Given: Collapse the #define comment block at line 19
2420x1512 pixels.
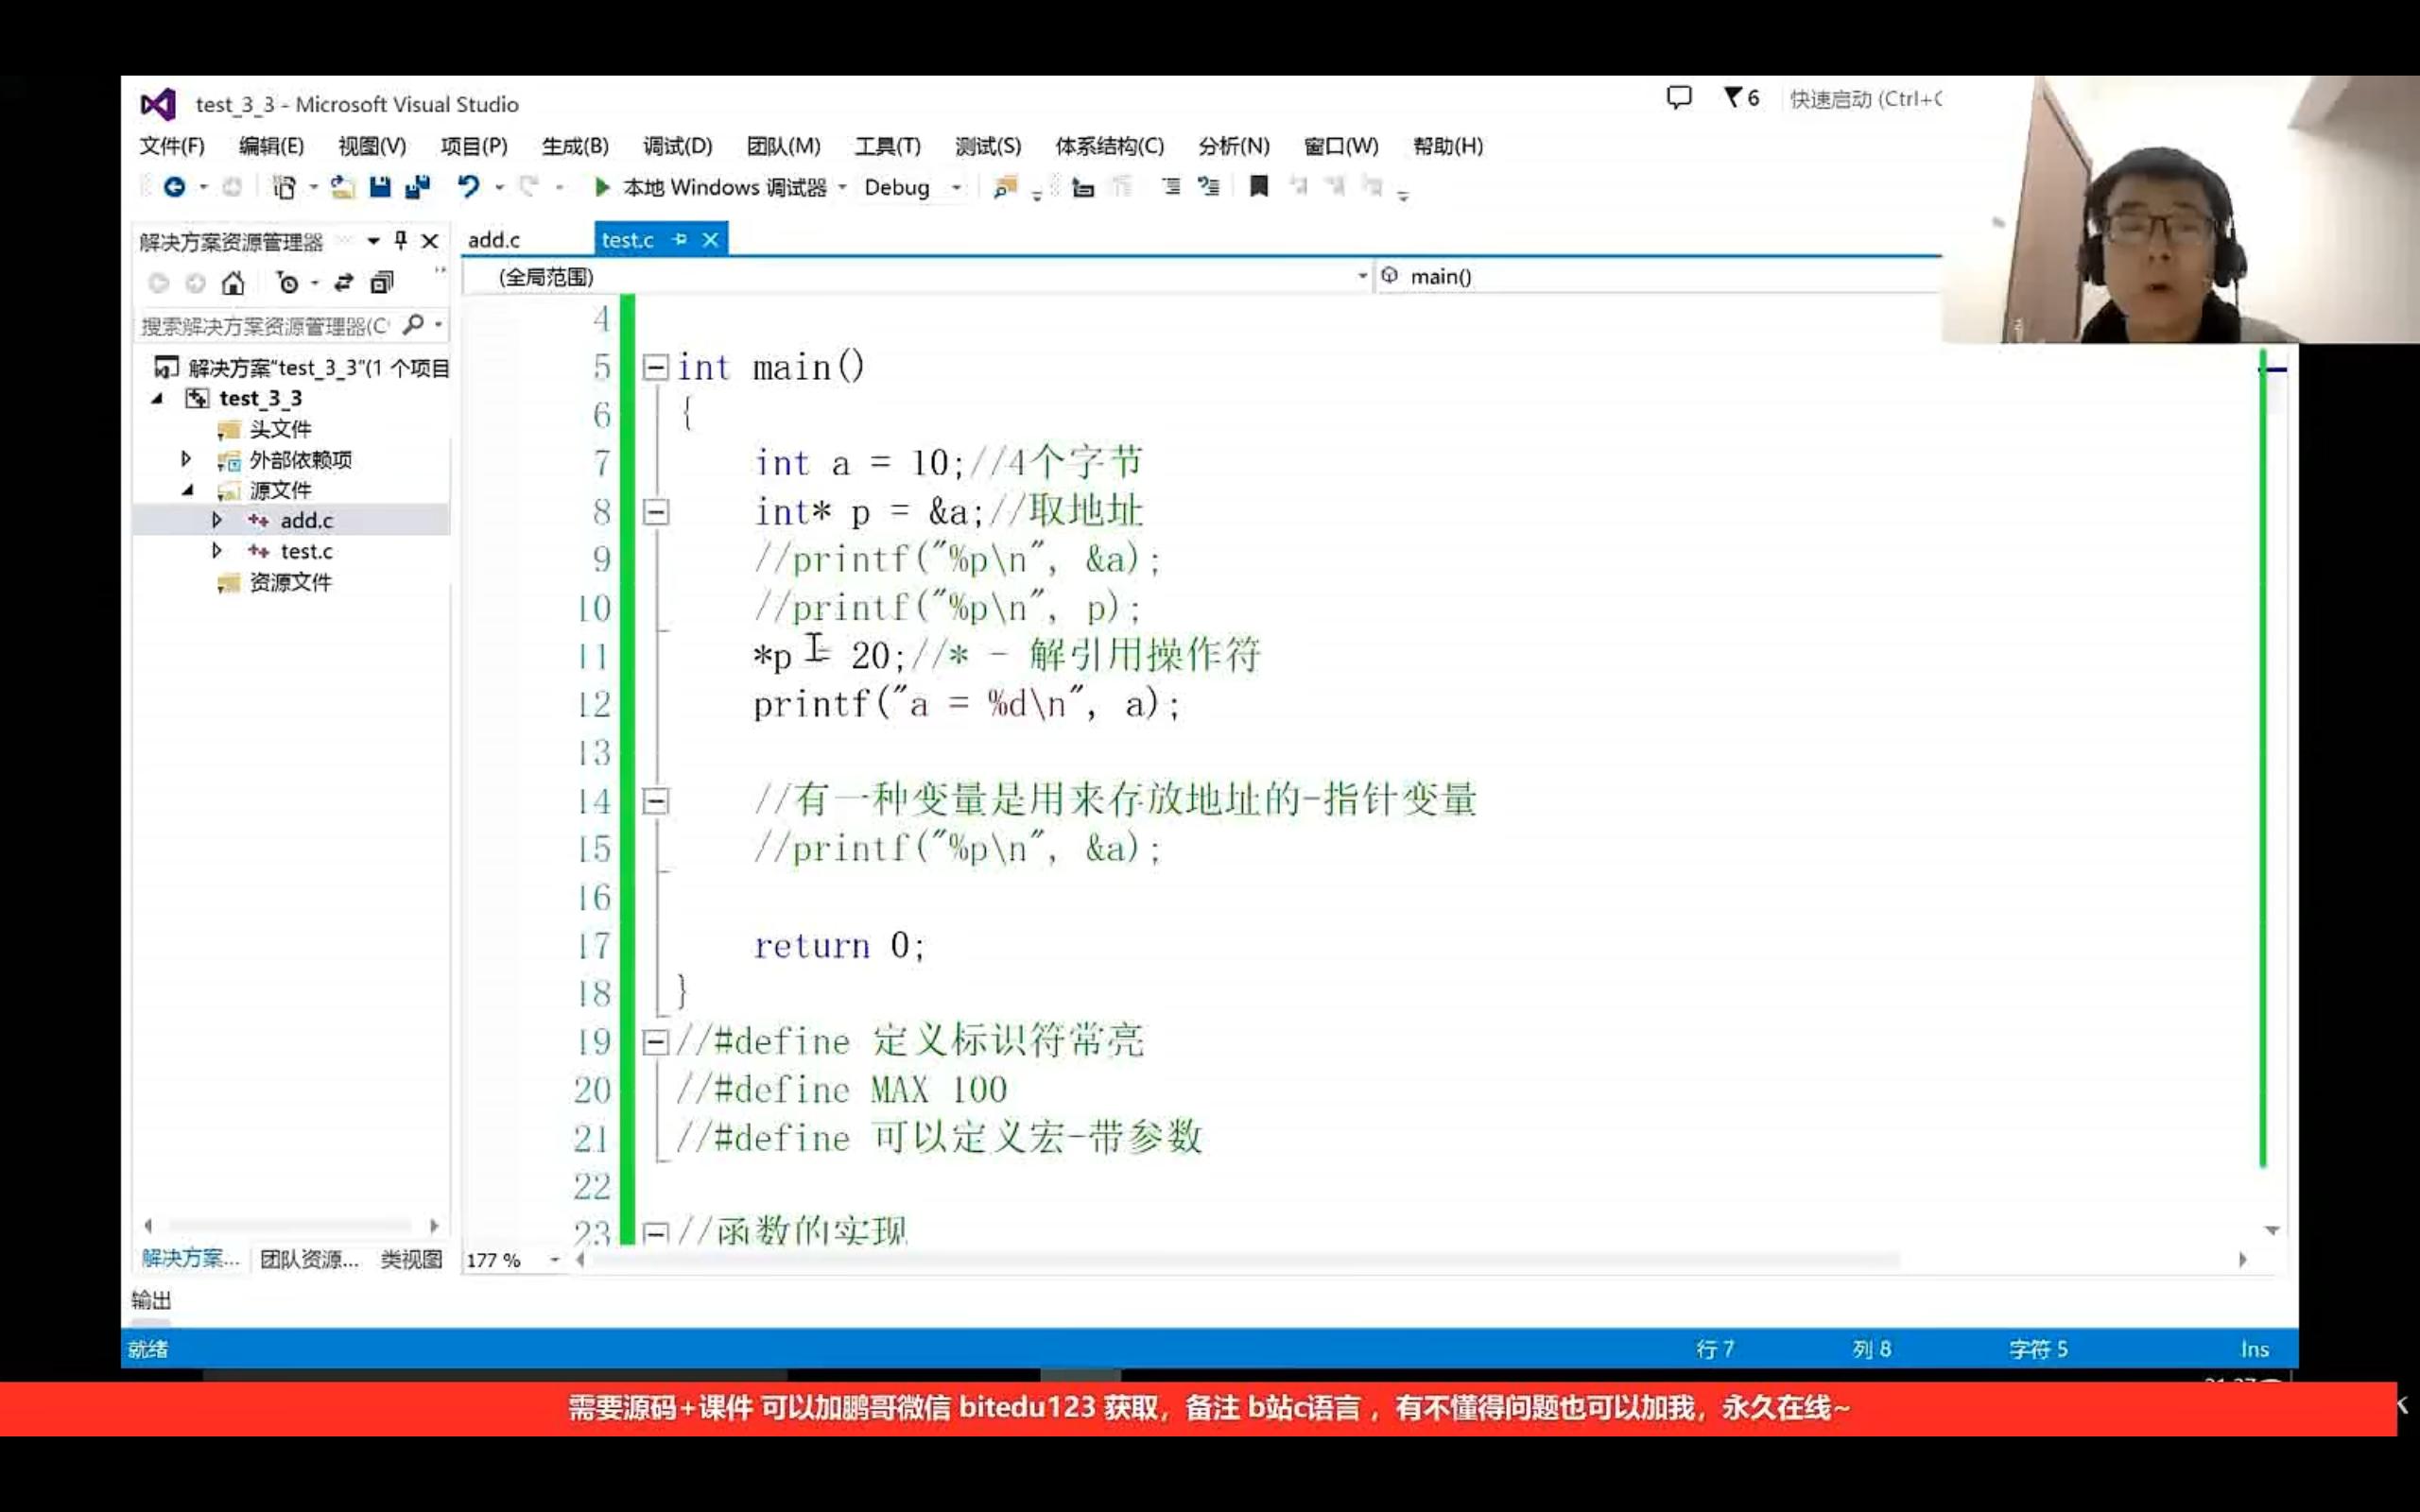Looking at the screenshot, I should 655,1042.
